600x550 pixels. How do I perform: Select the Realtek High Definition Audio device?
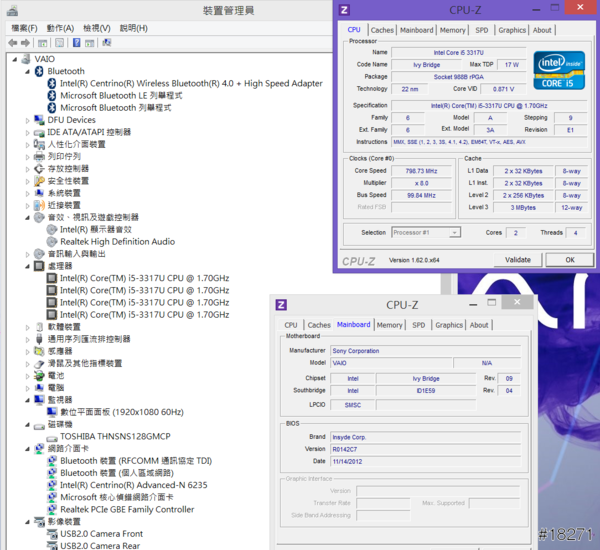[117, 241]
